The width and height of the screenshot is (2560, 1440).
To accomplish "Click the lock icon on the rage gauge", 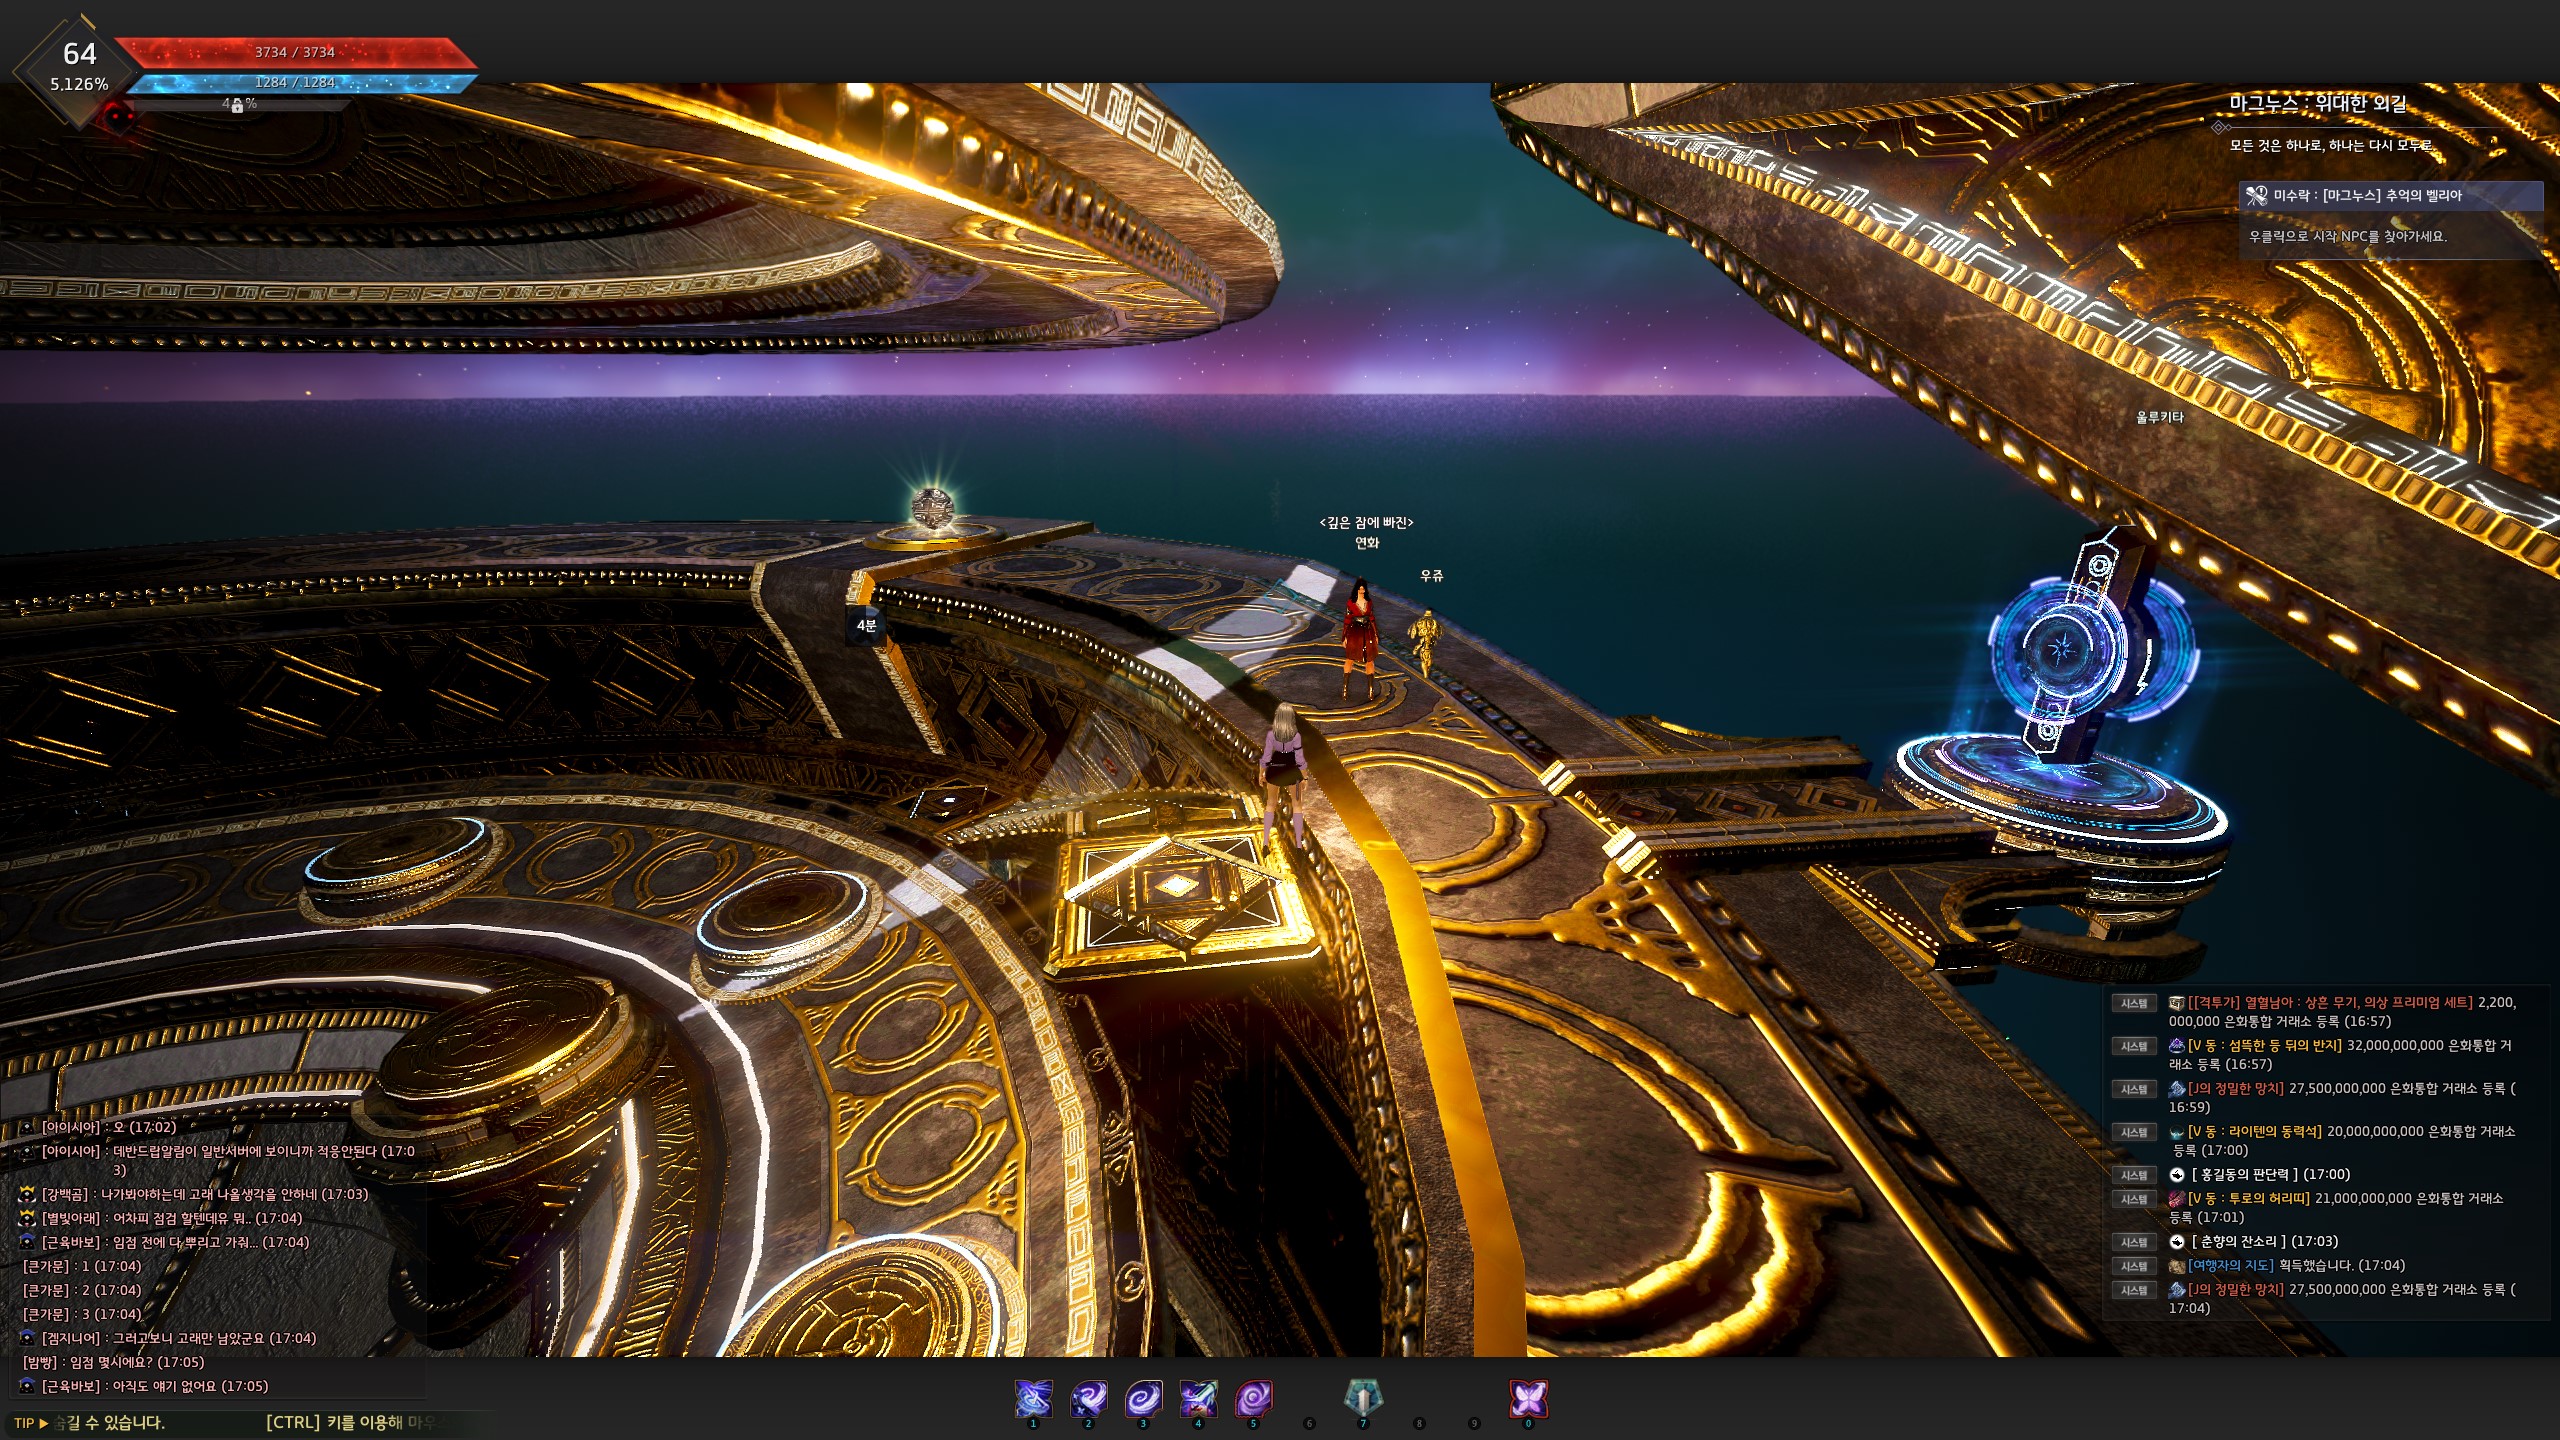I will pos(237,106).
